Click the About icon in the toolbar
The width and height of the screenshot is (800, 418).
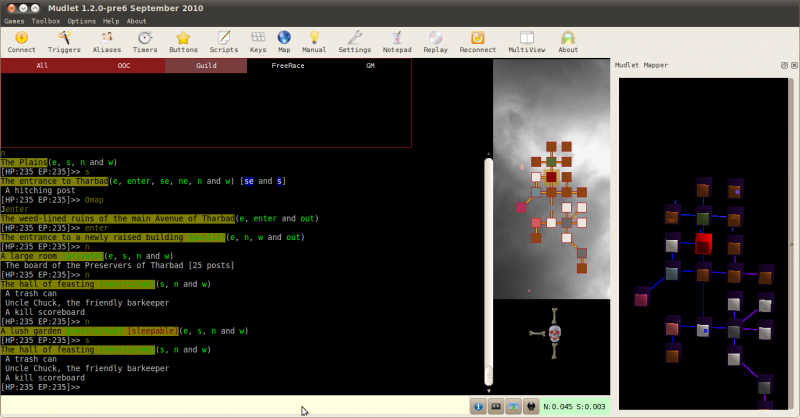coord(568,42)
